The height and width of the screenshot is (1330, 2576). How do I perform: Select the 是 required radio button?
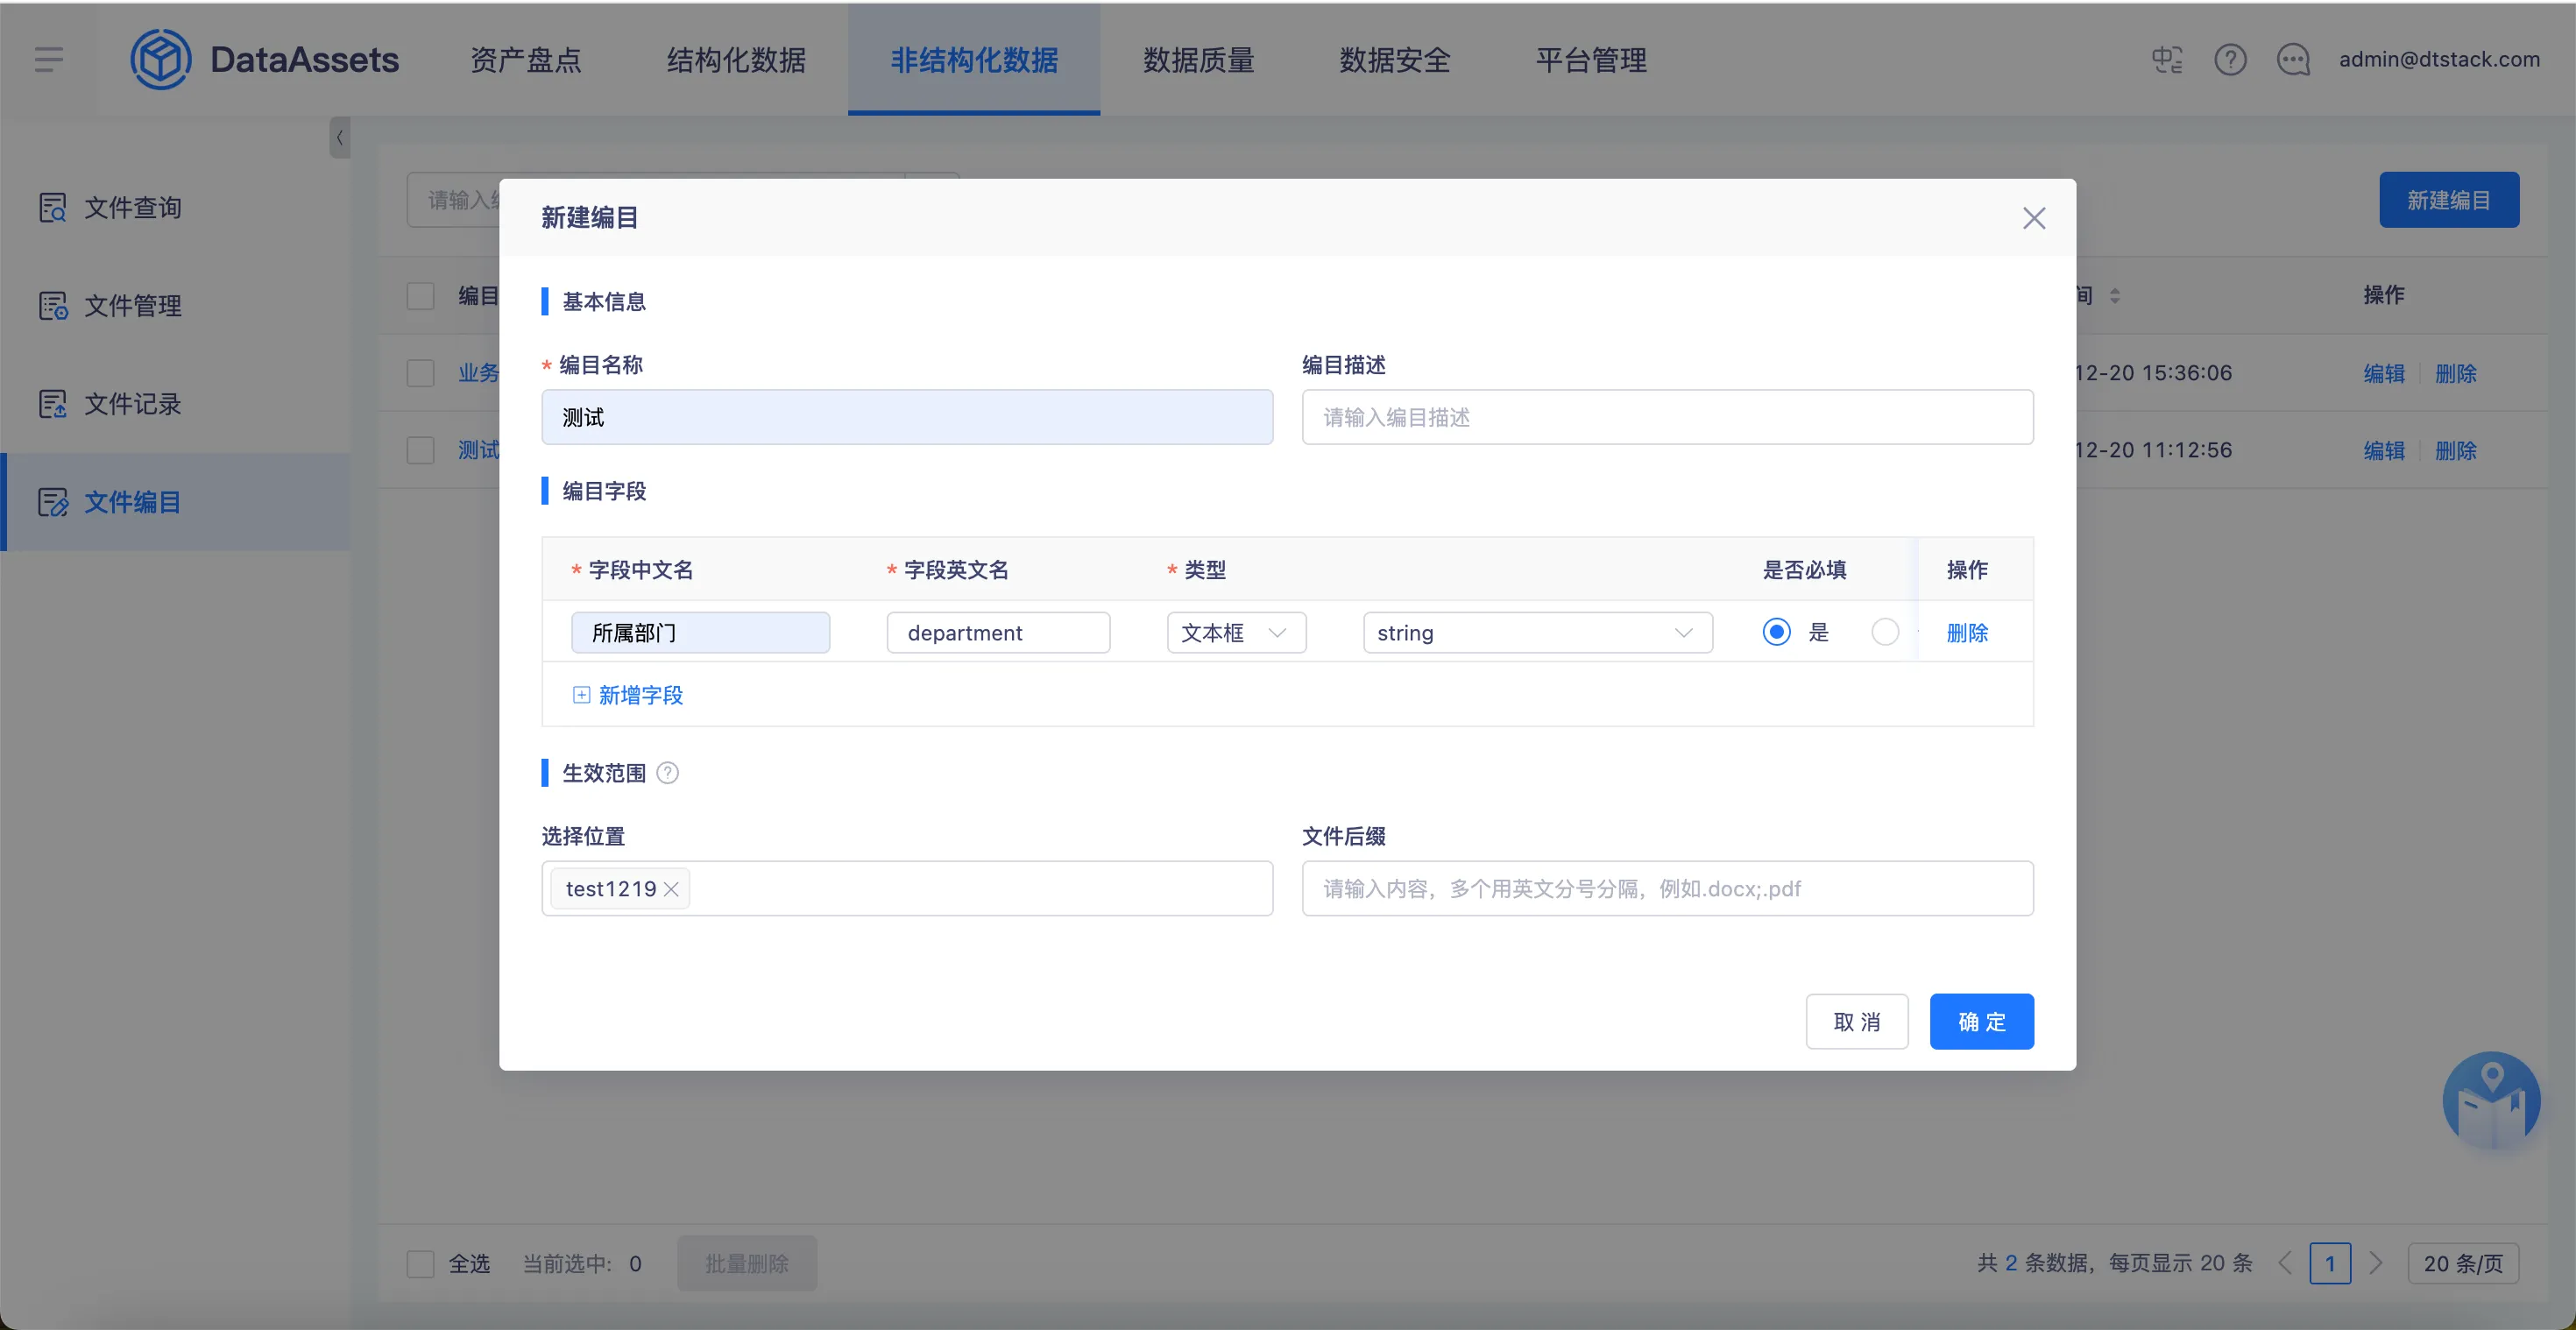[x=1776, y=632]
